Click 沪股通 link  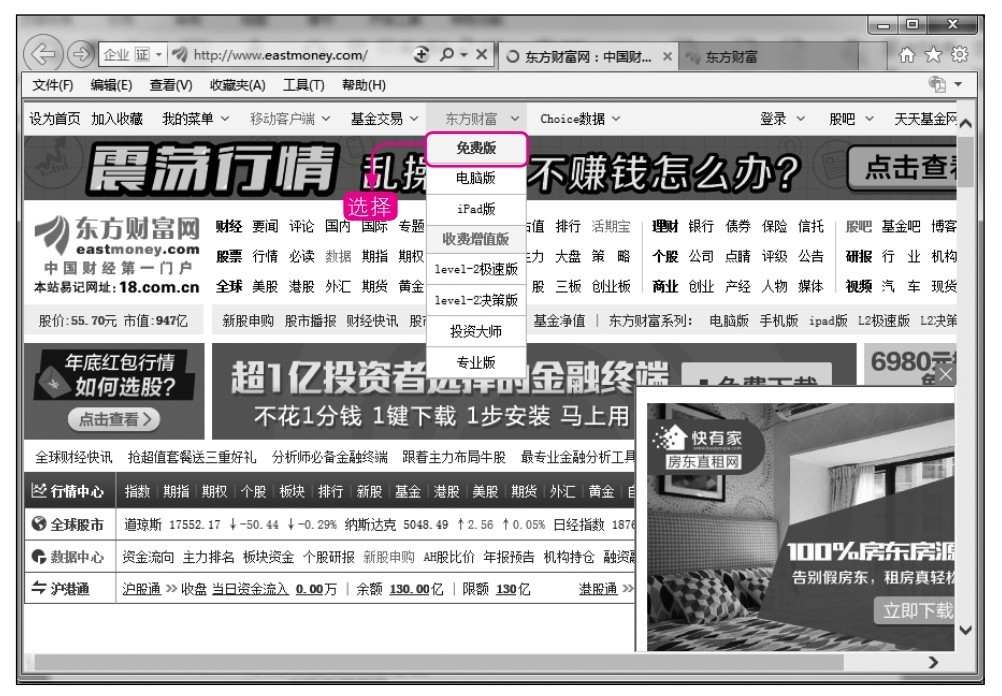pos(141,589)
